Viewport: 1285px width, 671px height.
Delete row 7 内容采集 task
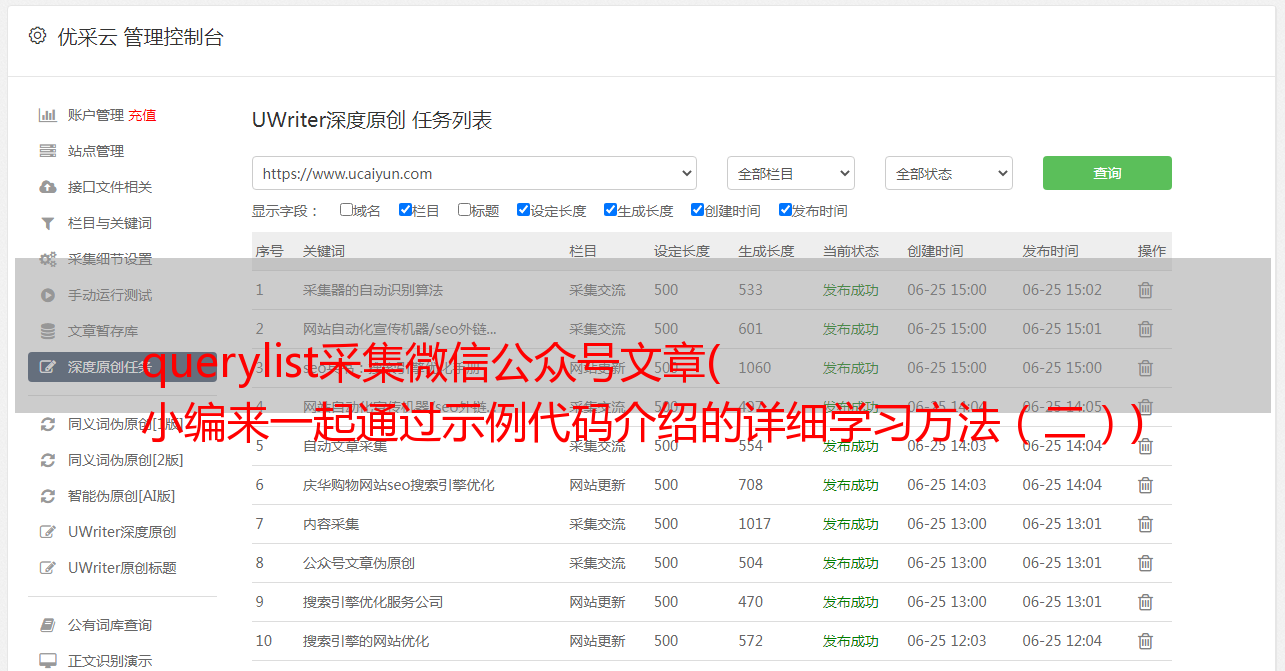click(x=1145, y=524)
